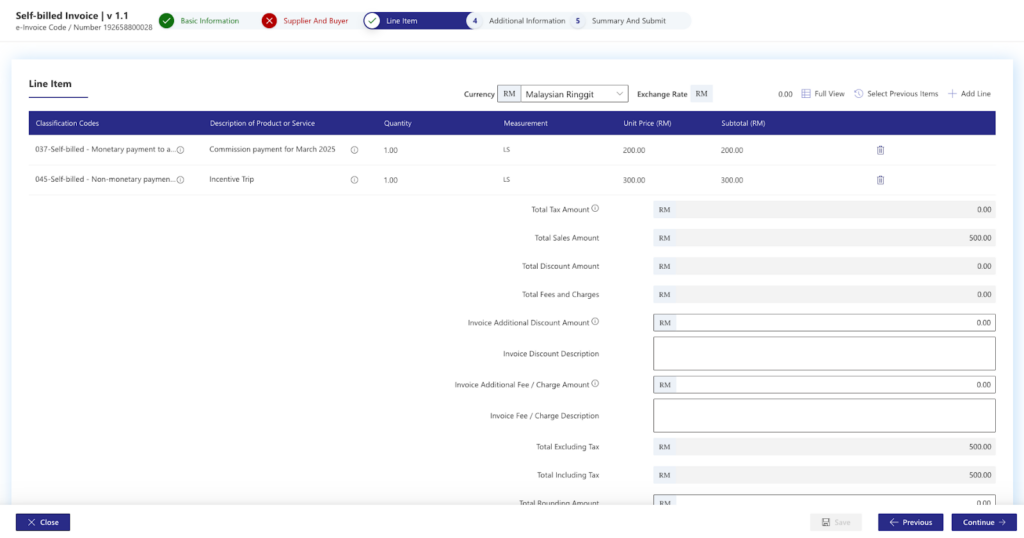Image resolution: width=1024 pixels, height=538 pixels.
Task: Open Summary And Submit step
Action: (629, 20)
